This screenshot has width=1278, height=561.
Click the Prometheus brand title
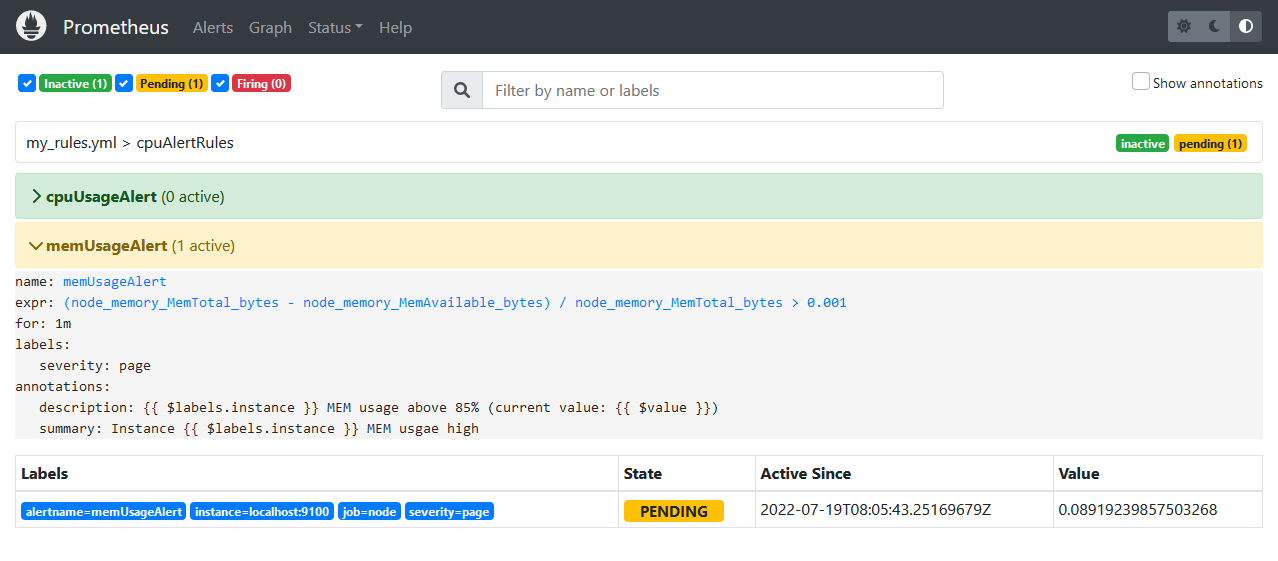(x=116, y=27)
